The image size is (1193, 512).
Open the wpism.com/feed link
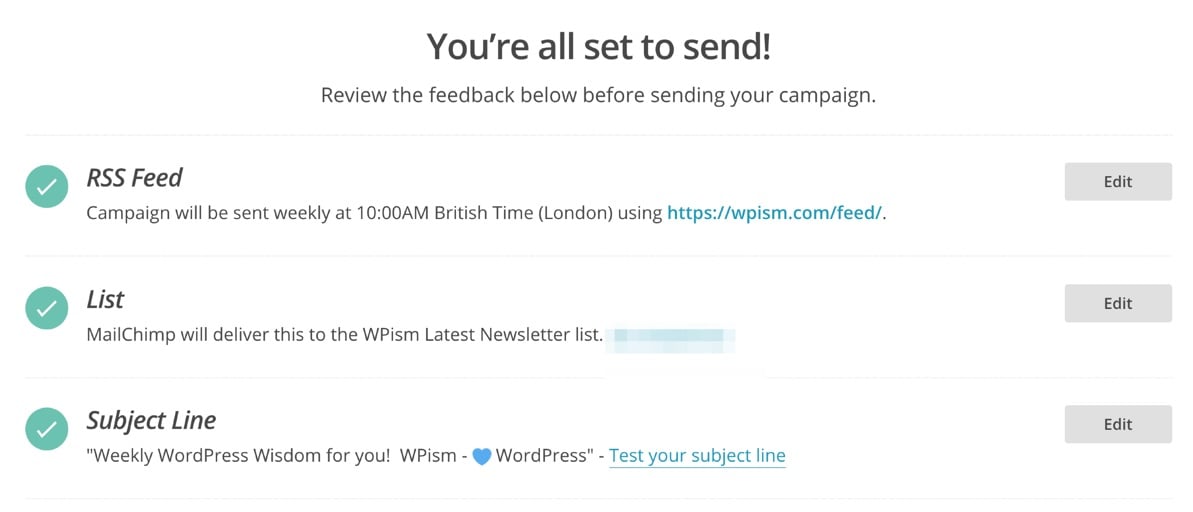click(775, 213)
